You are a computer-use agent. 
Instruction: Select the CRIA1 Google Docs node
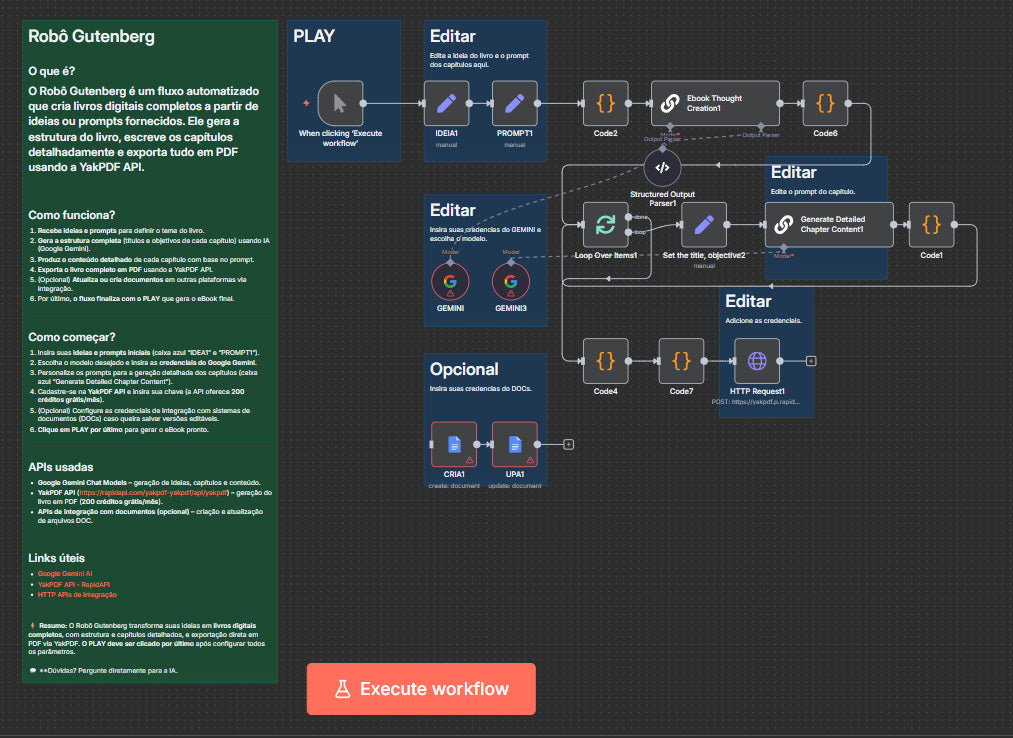click(454, 444)
